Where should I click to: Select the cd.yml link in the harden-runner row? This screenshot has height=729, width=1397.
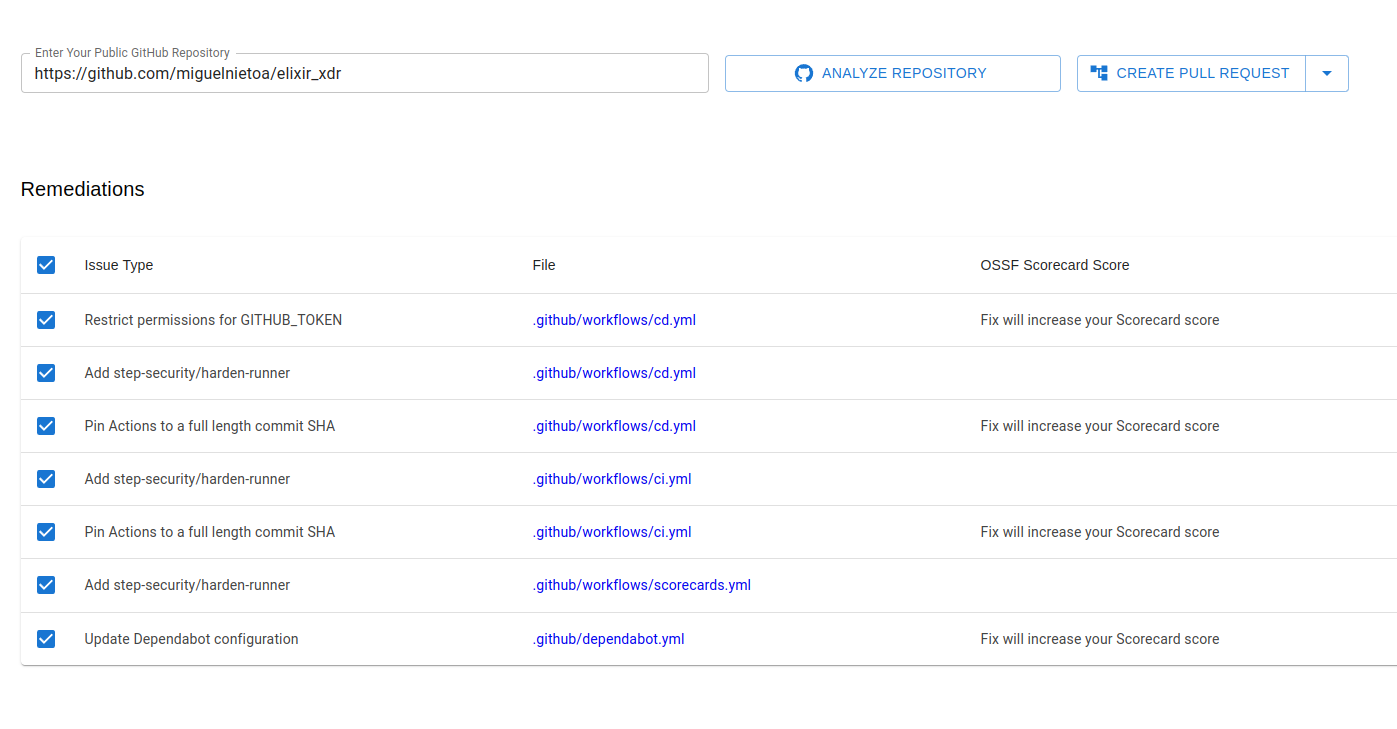point(614,372)
